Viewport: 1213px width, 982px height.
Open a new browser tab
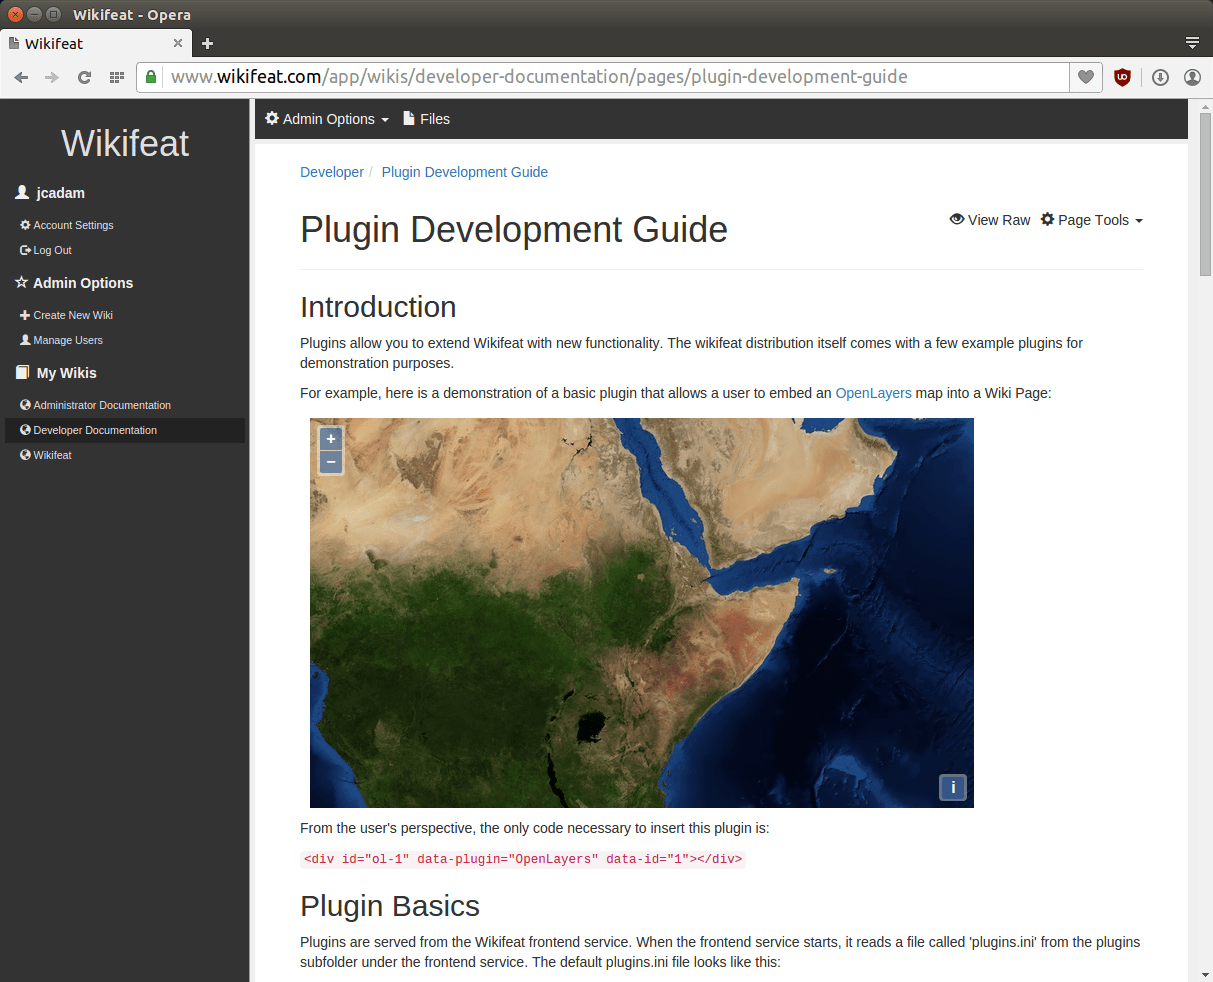point(208,43)
